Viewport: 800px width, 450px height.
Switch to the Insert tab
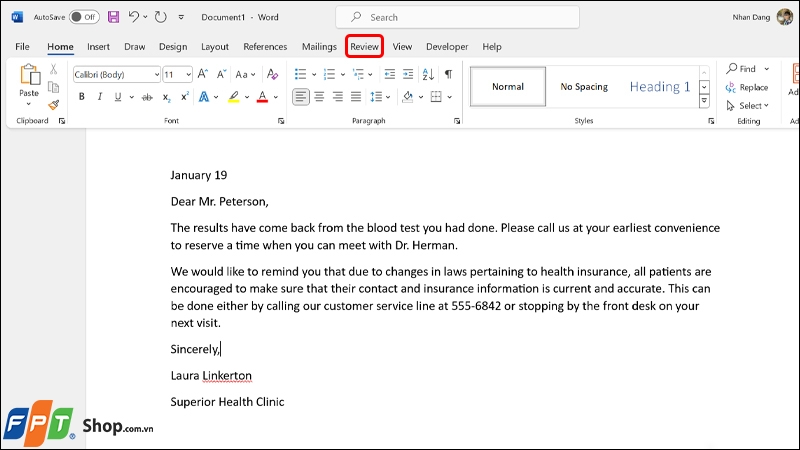pos(98,46)
